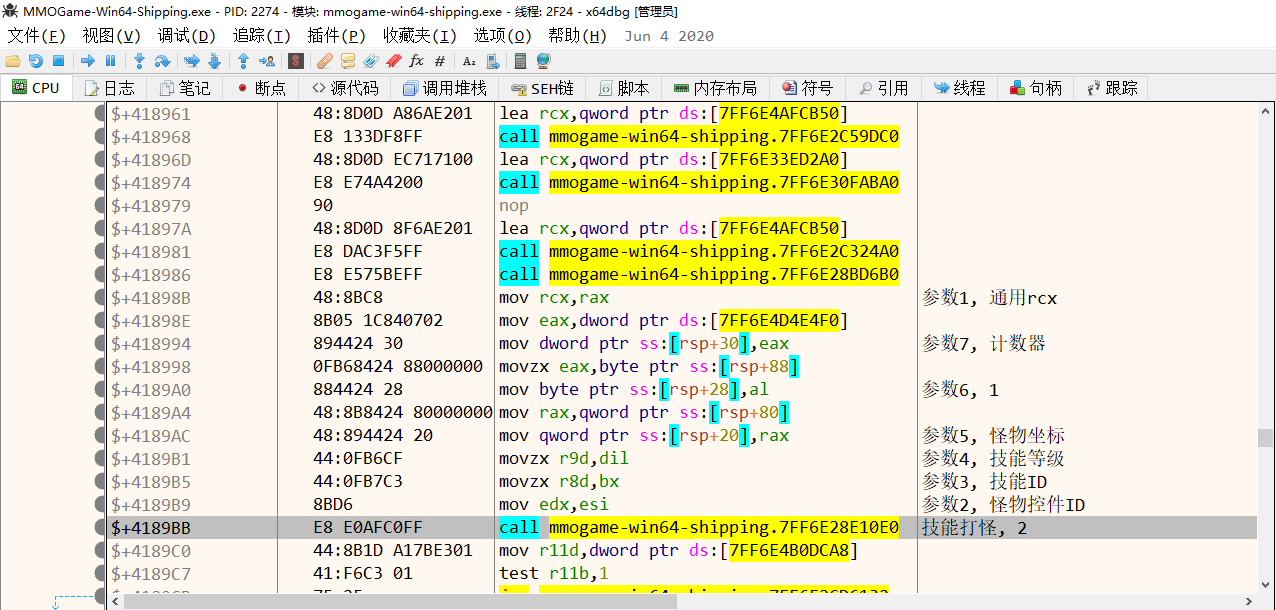
Task: Select the mov edx,esi instruction
Action: pos(553,505)
